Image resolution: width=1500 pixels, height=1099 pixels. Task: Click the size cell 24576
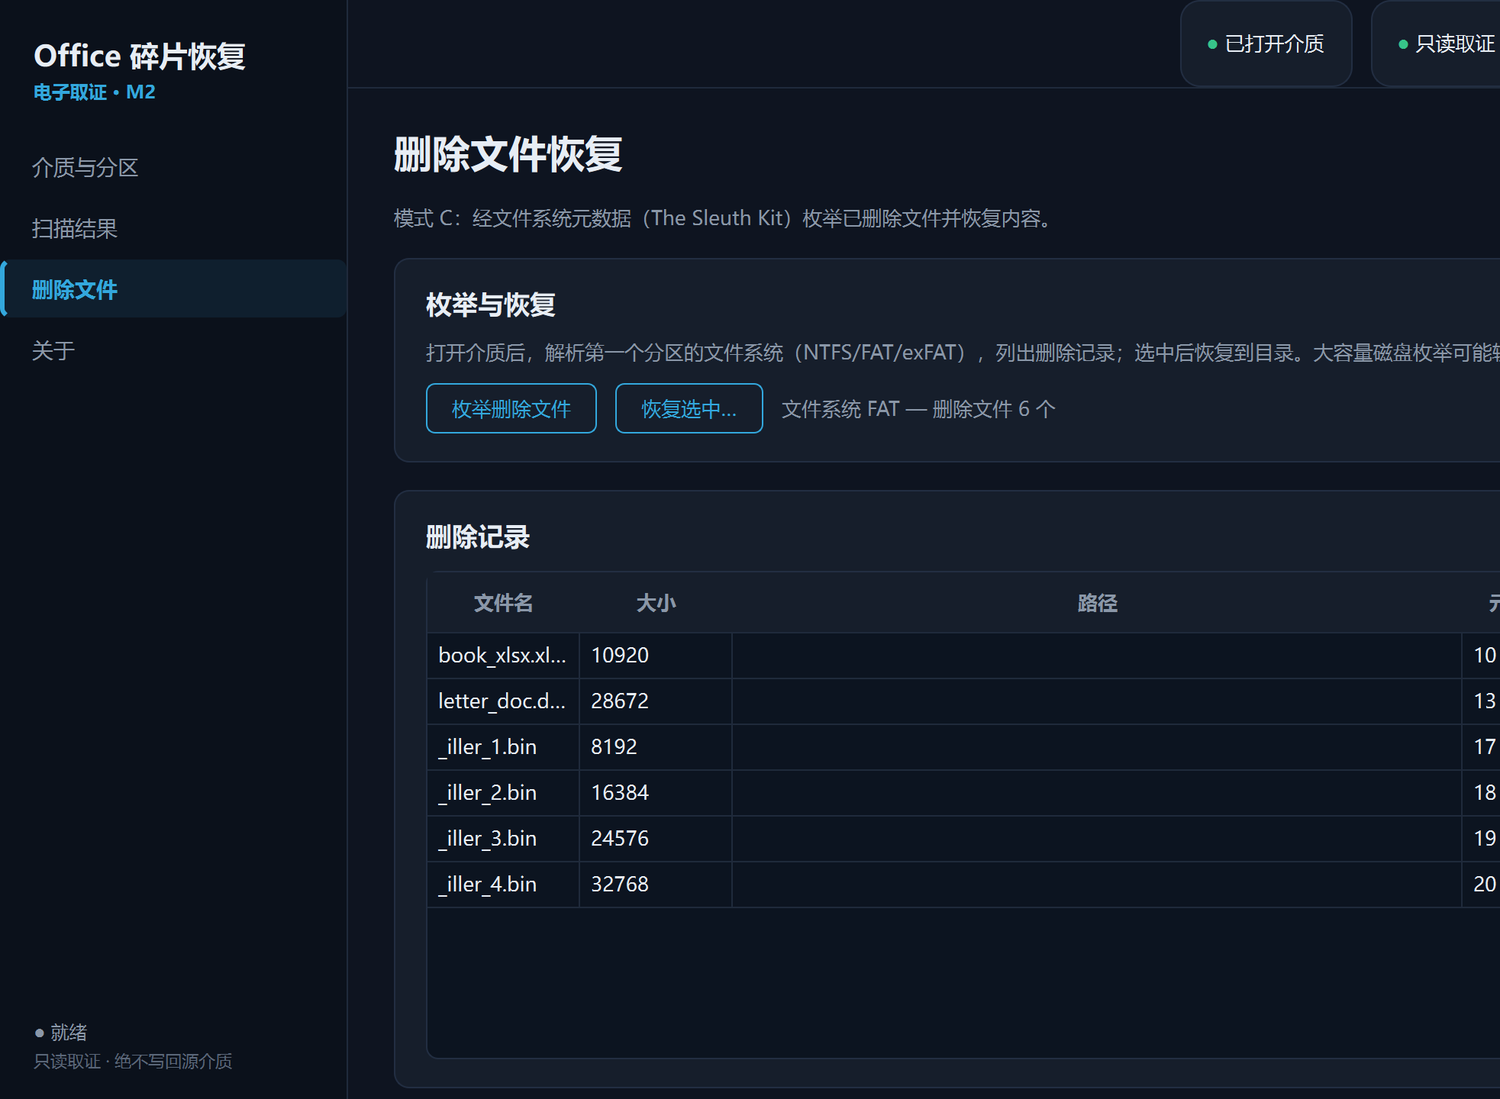point(656,839)
